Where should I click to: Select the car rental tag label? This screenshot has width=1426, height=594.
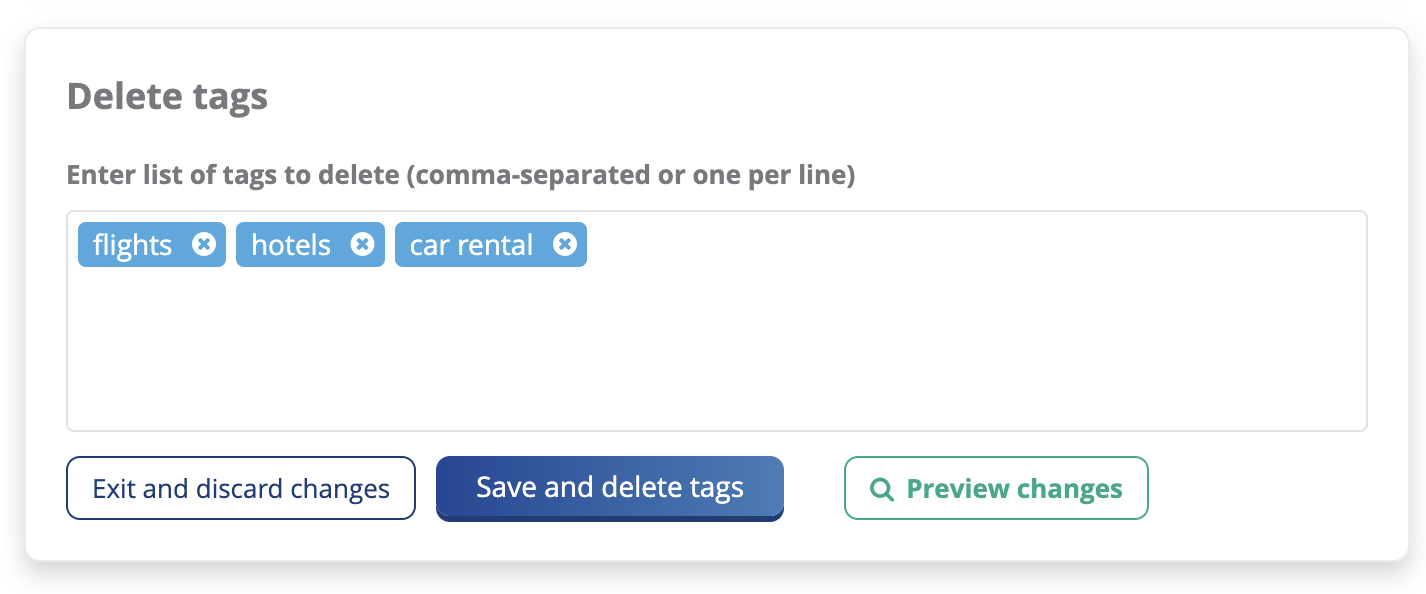click(x=471, y=245)
